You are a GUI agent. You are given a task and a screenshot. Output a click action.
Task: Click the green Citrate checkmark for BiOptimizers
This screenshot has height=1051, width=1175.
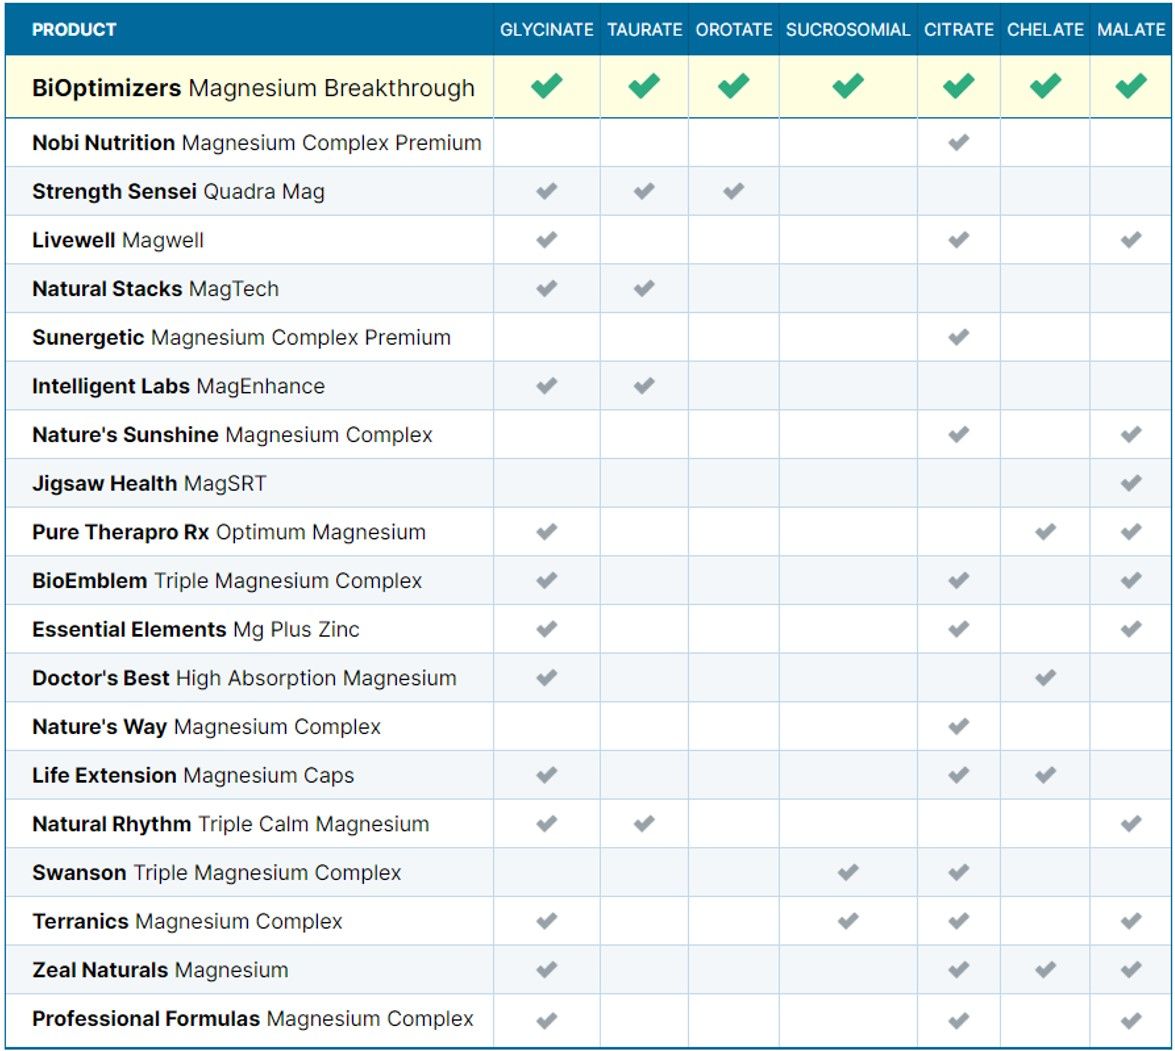[x=958, y=86]
